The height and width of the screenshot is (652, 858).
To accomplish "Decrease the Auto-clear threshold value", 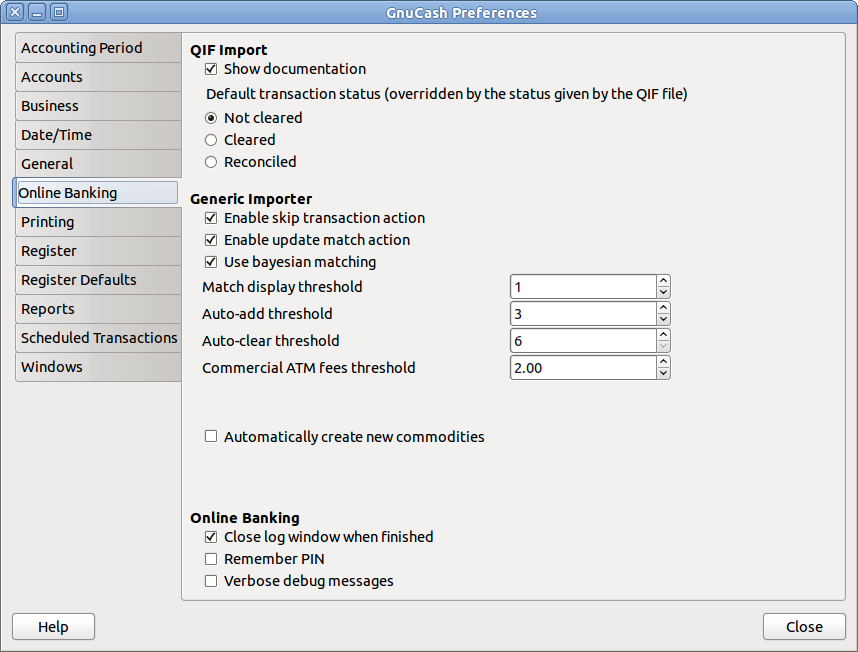I will tap(663, 347).
